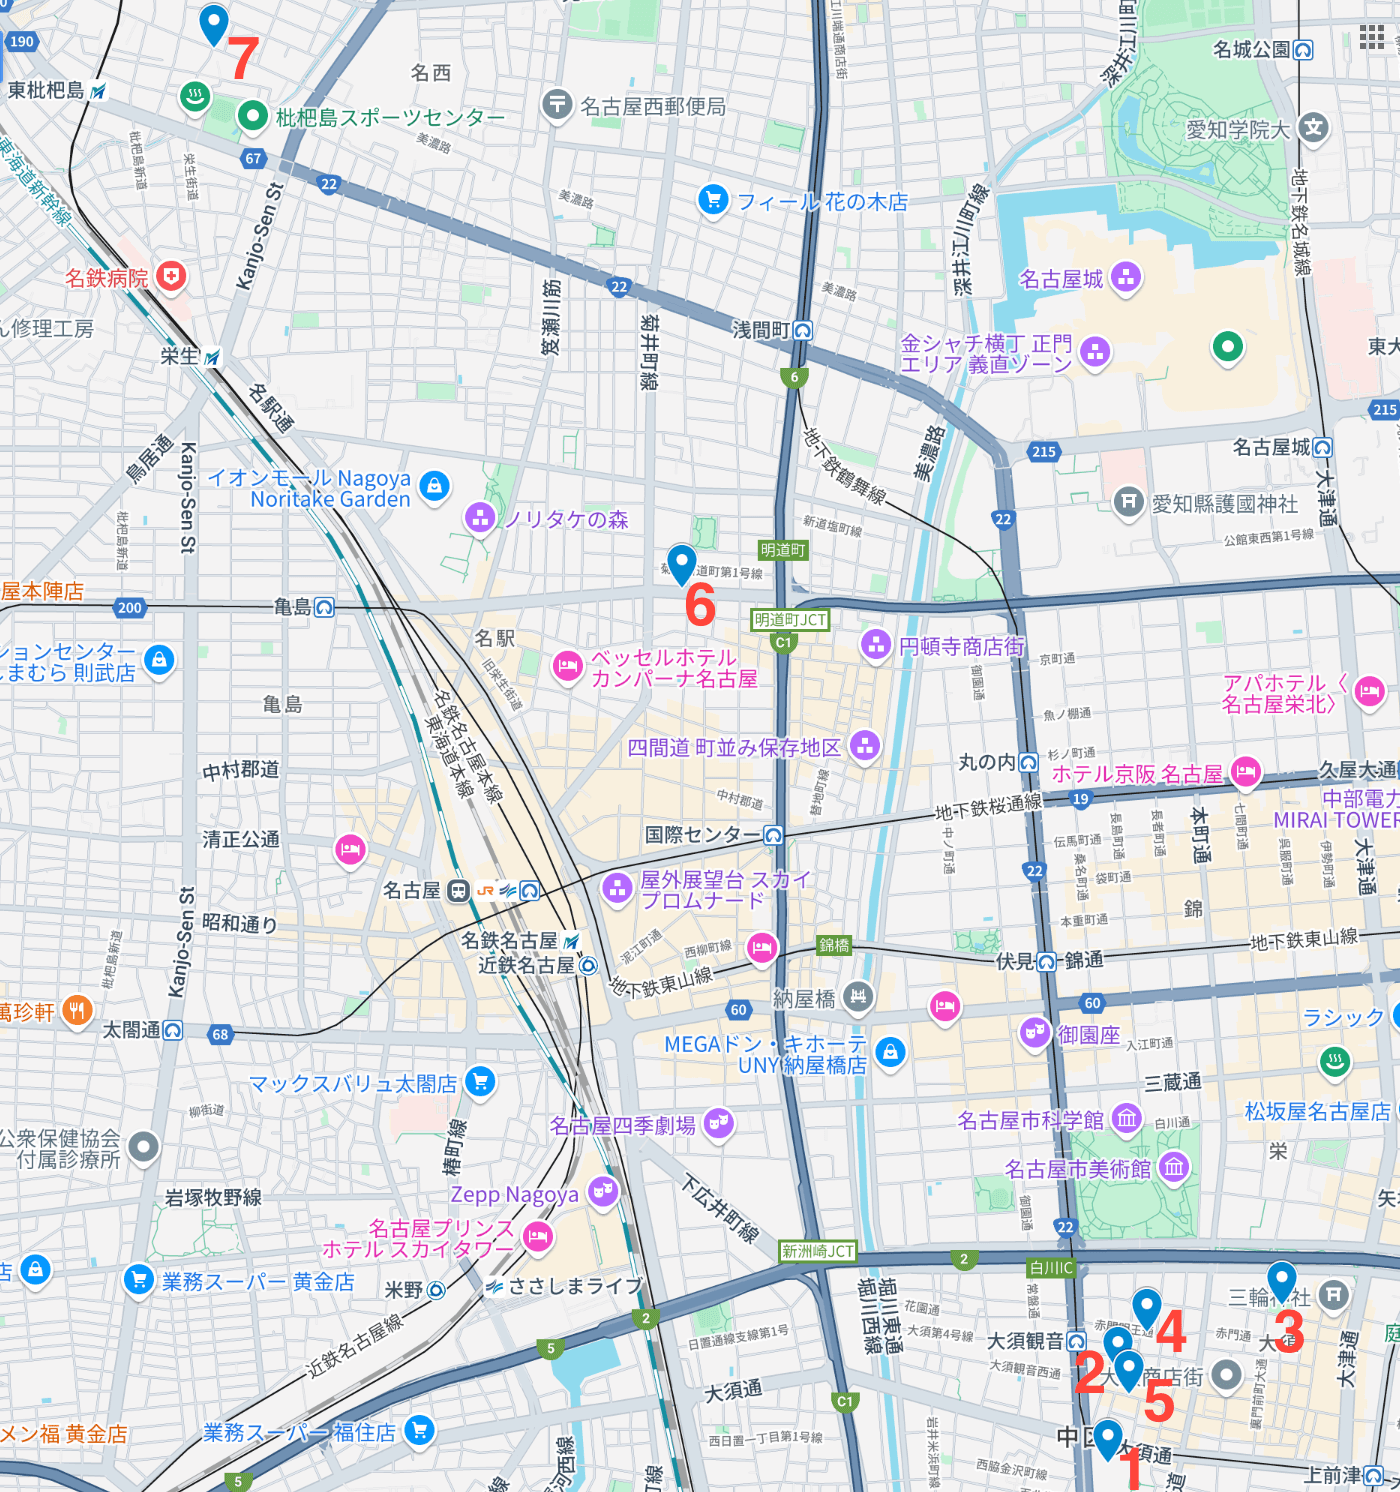
Task: Click the フィール 花の木店 shopping cart icon
Action: 713,200
